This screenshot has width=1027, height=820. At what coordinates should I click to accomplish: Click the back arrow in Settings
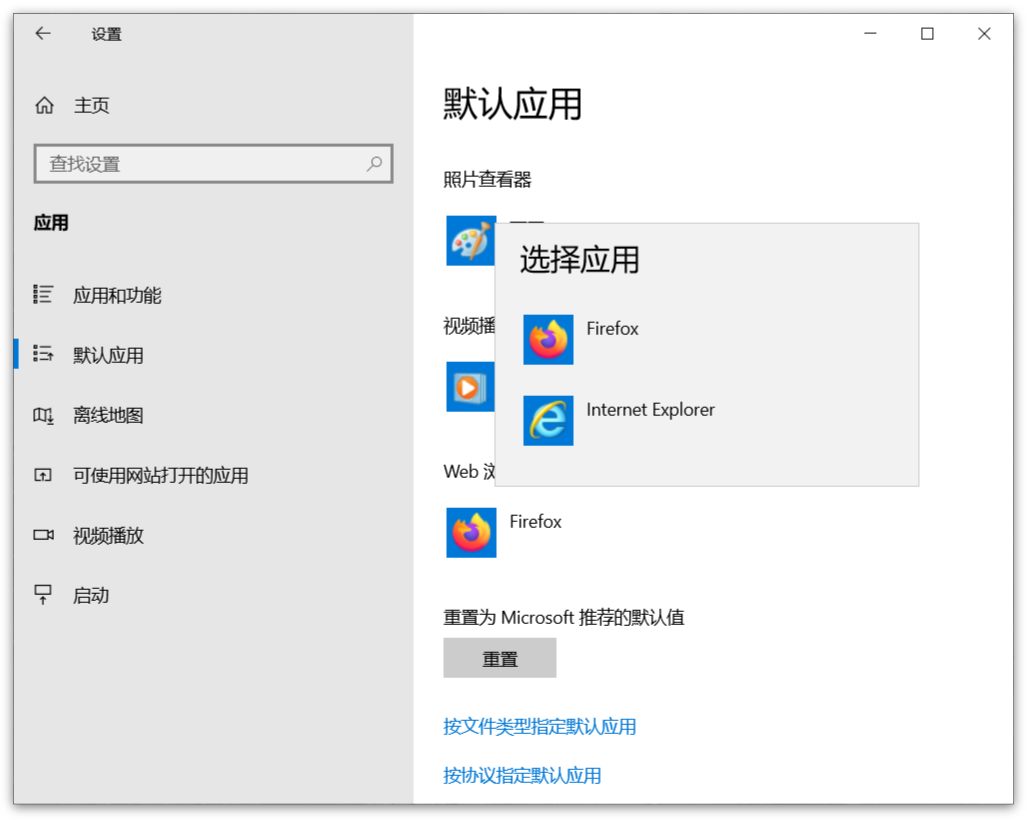[x=41, y=33]
